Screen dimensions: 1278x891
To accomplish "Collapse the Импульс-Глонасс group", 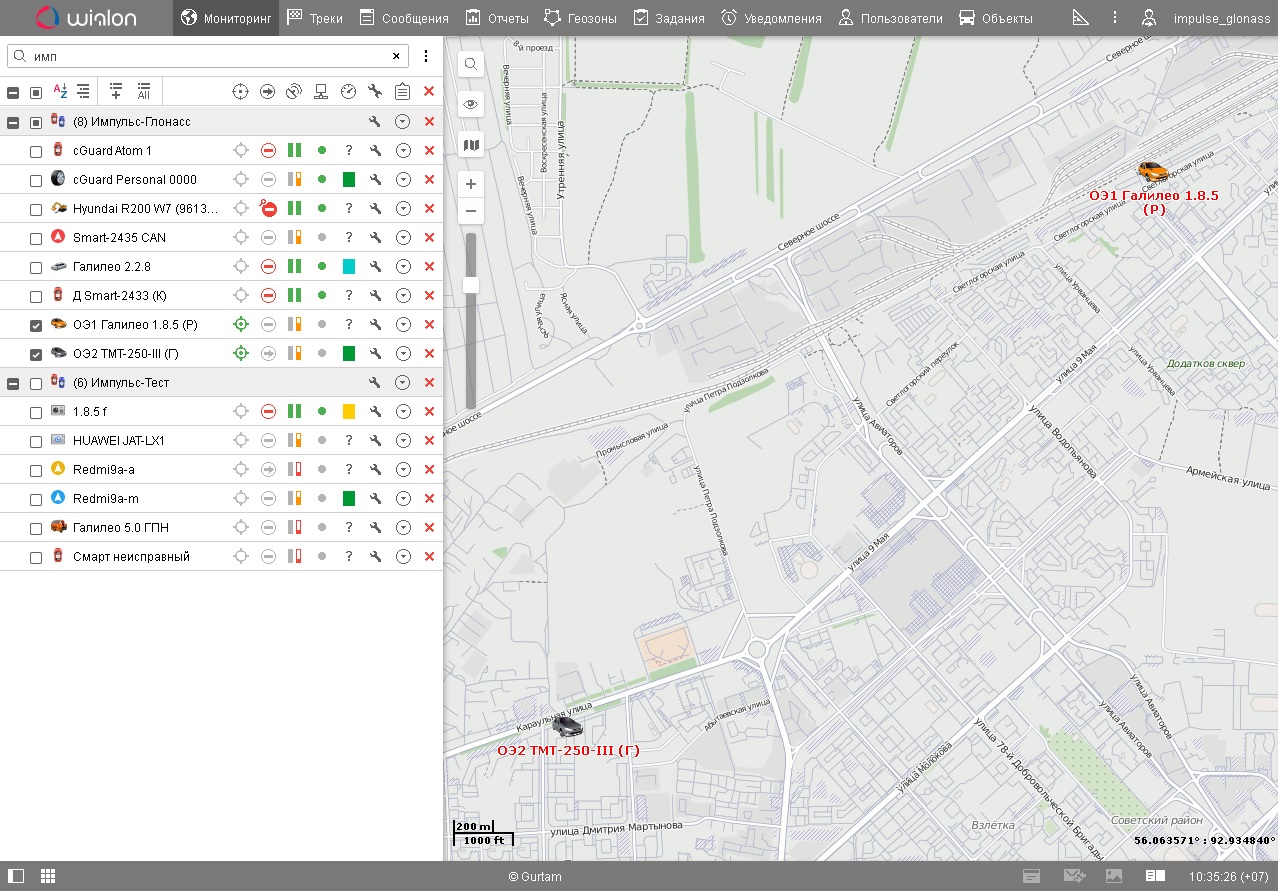I will [x=13, y=123].
